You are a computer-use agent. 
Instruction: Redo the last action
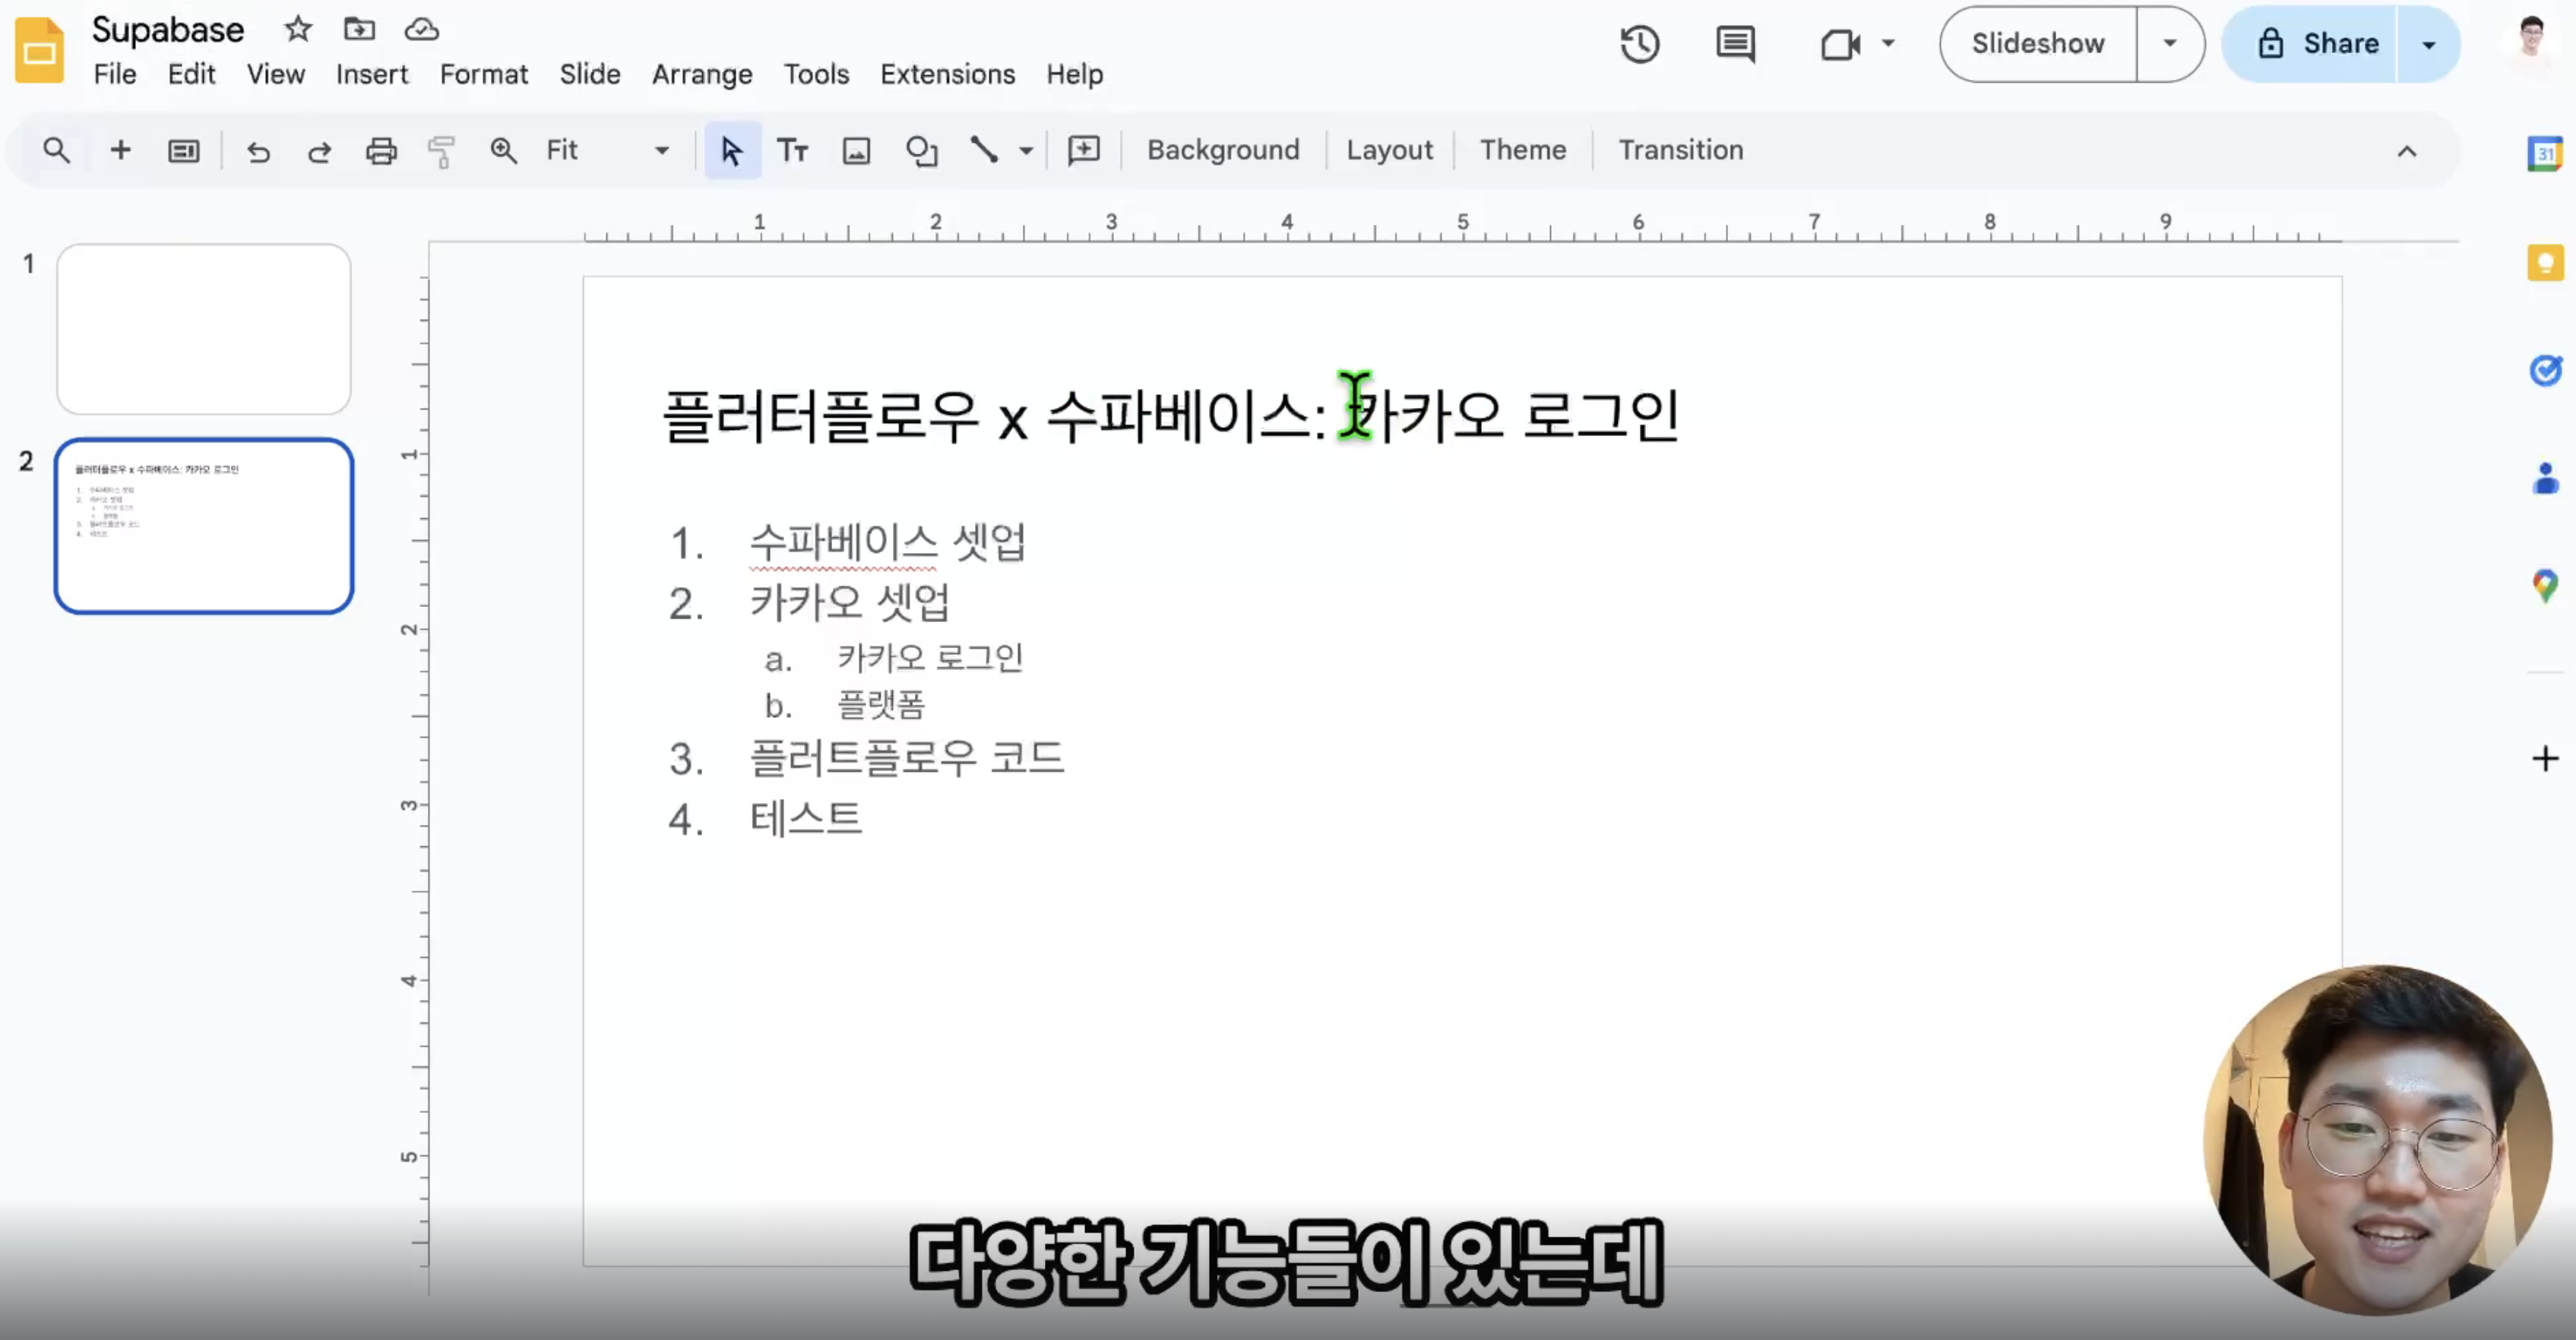tap(319, 151)
